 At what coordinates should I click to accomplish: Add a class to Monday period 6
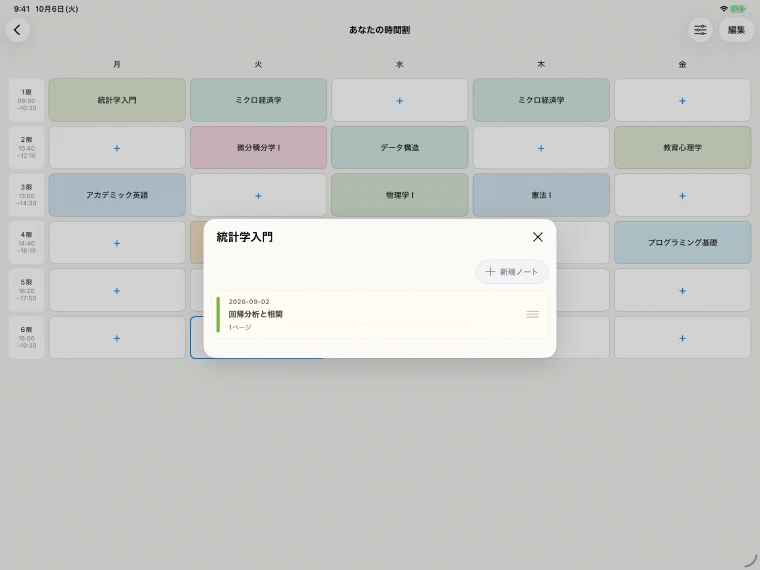pos(117,338)
